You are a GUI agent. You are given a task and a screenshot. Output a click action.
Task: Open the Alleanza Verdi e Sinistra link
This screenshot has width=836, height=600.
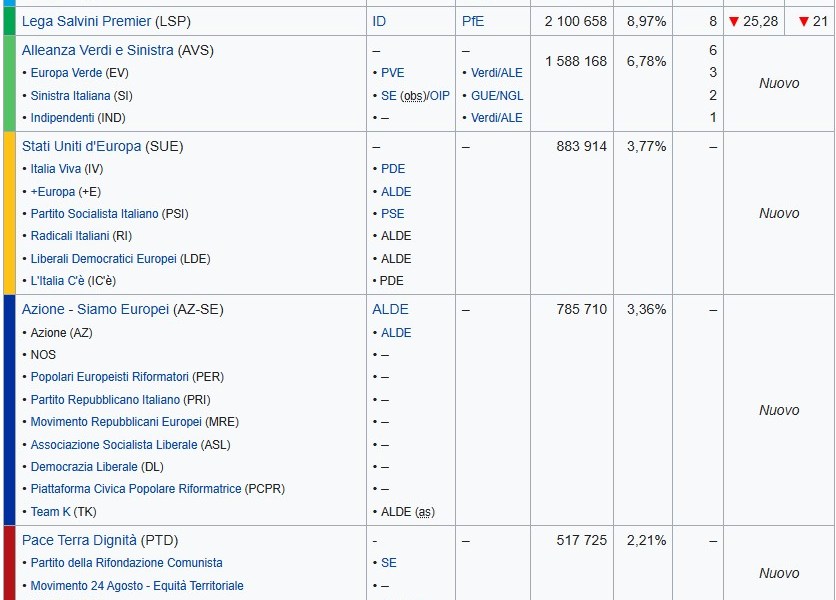pyautogui.click(x=97, y=50)
